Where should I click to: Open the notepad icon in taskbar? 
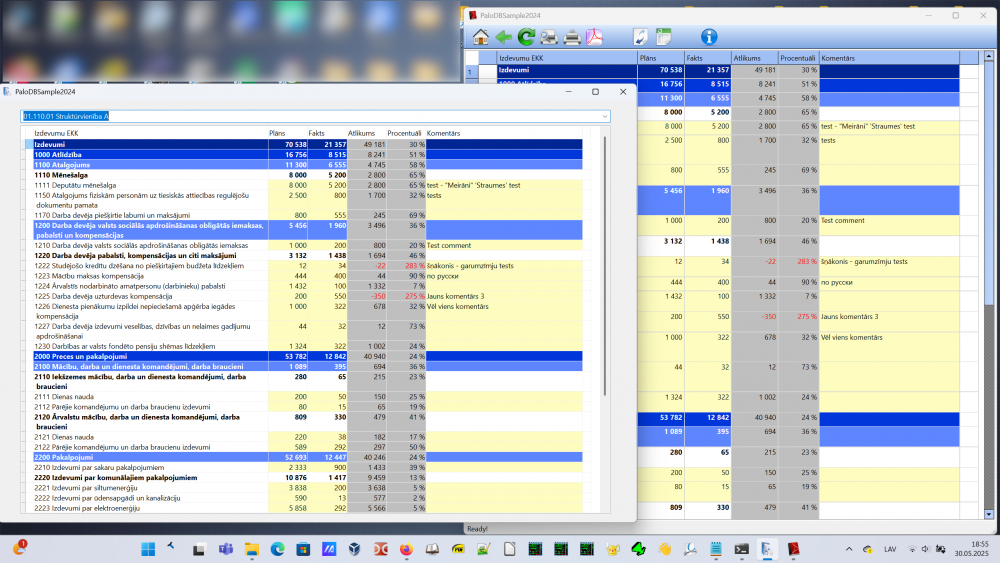(716, 549)
